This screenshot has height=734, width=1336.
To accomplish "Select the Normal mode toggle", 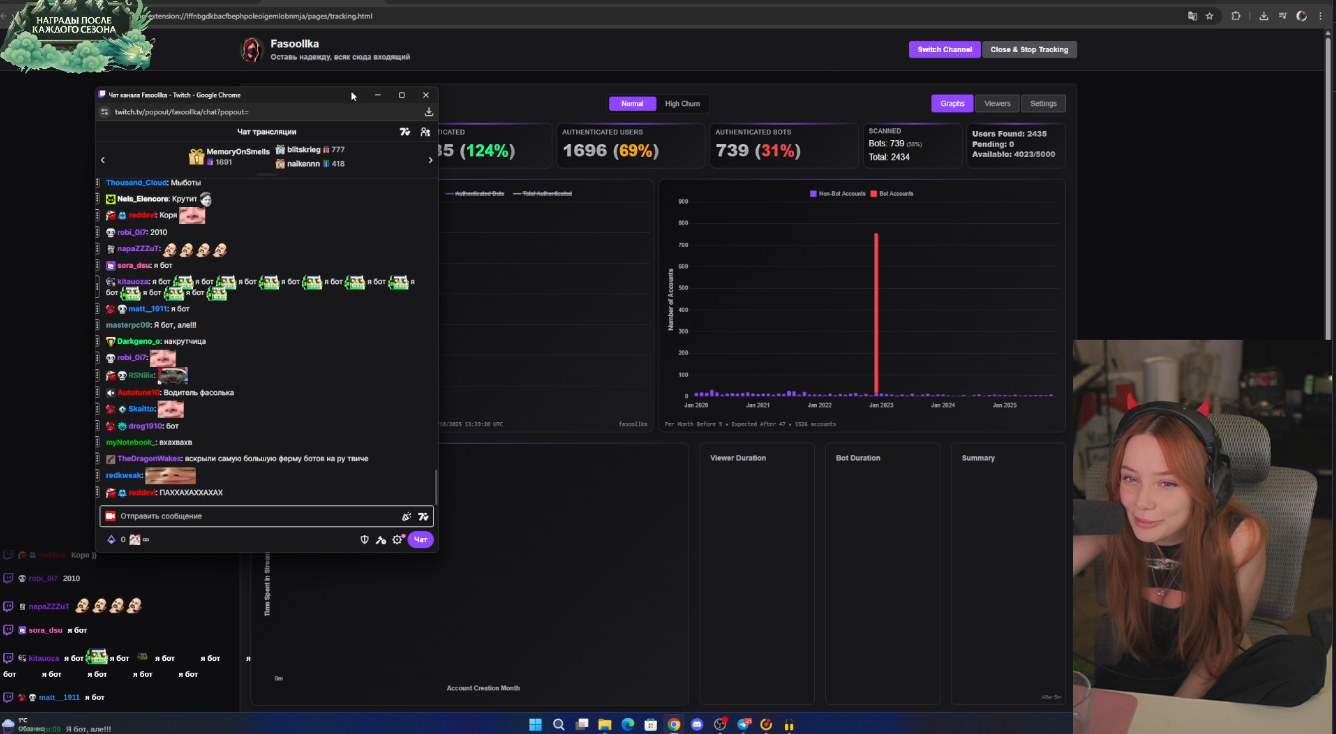I will pyautogui.click(x=632, y=104).
